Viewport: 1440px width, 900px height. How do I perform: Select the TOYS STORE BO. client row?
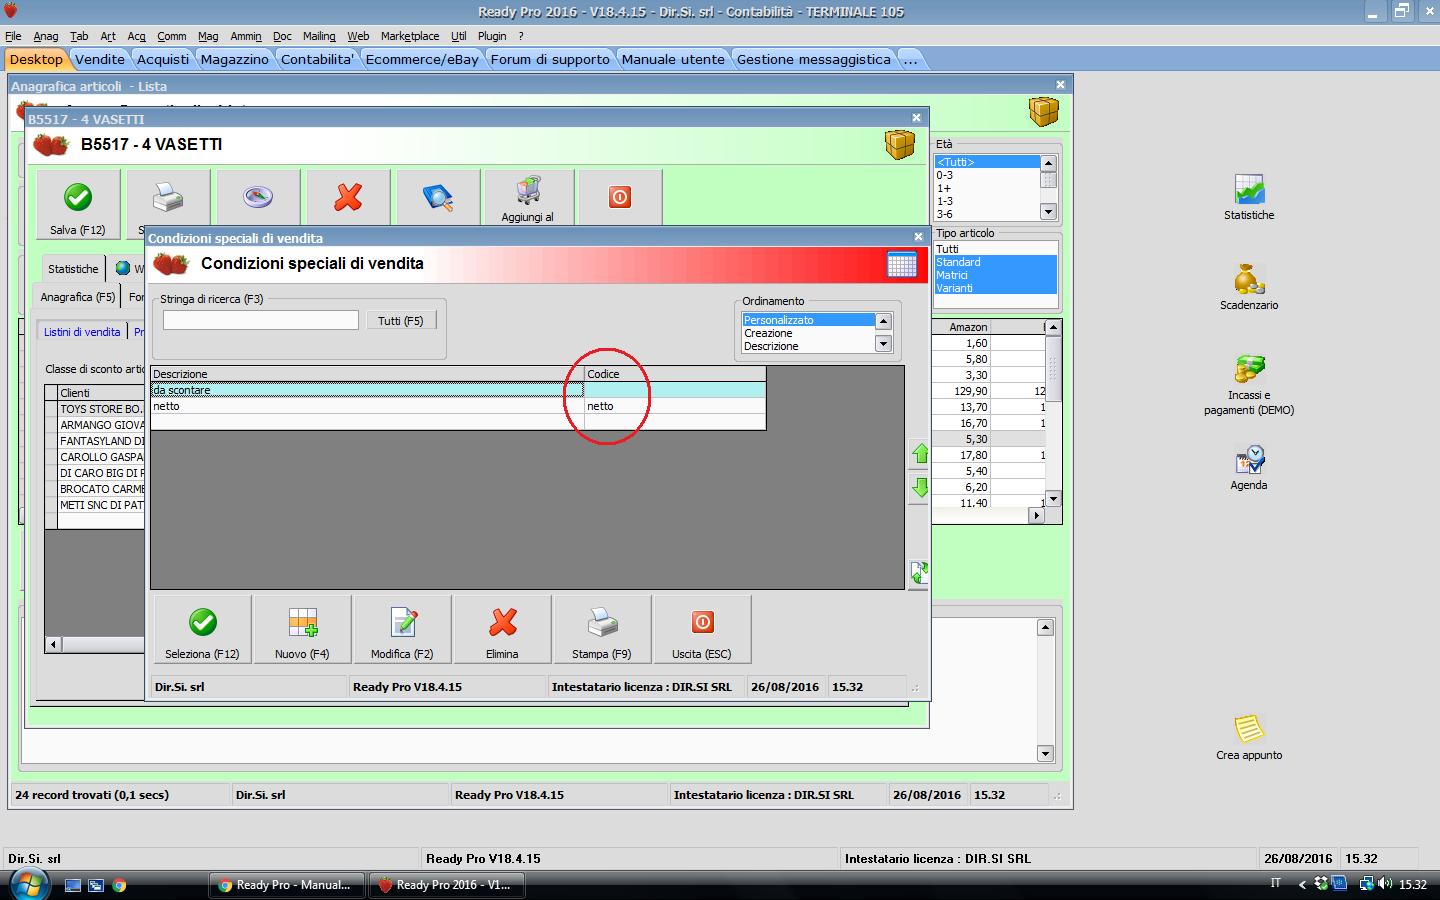point(101,409)
